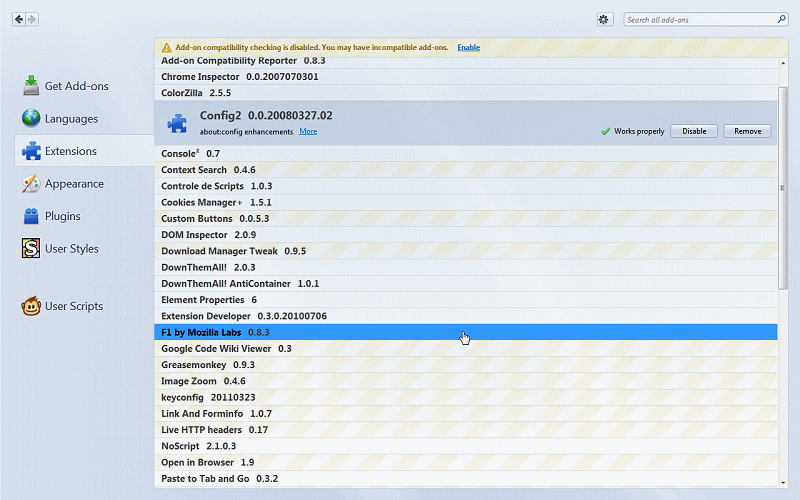The image size is (800, 500).
Task: Select Add-on Compatibility Reporter 0.8.3 row
Action: tap(466, 61)
